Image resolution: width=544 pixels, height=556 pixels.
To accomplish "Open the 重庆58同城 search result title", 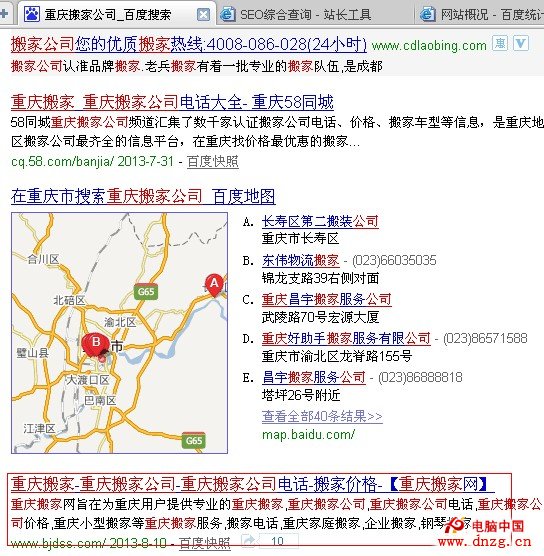I will (172, 102).
